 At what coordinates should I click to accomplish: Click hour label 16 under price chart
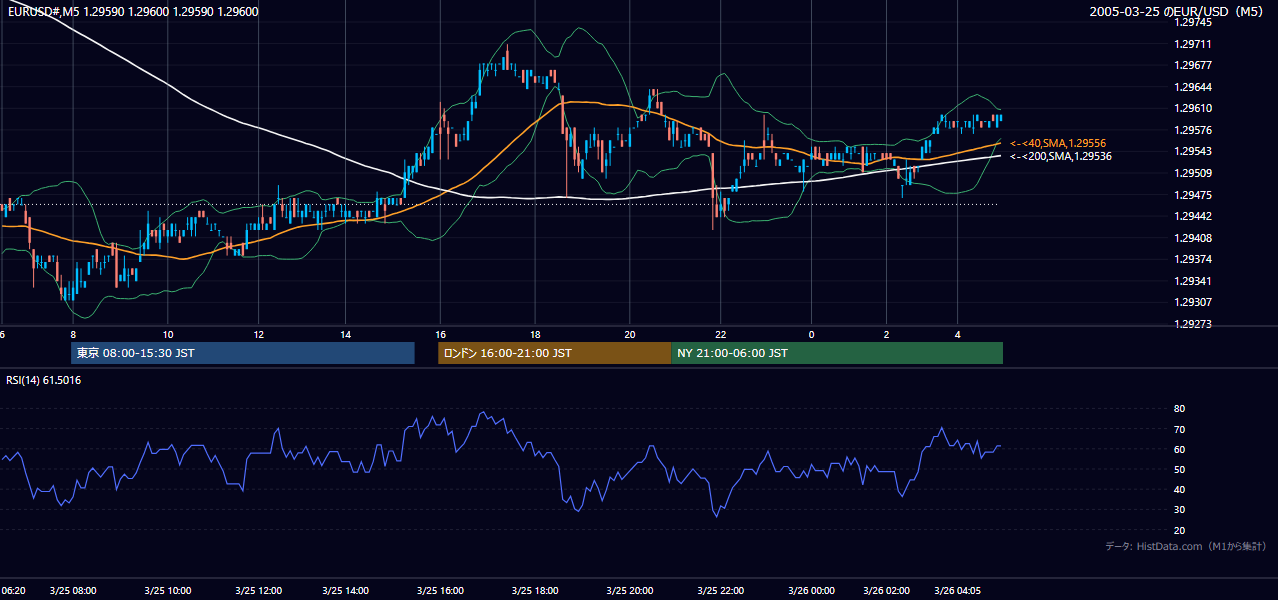[440, 334]
